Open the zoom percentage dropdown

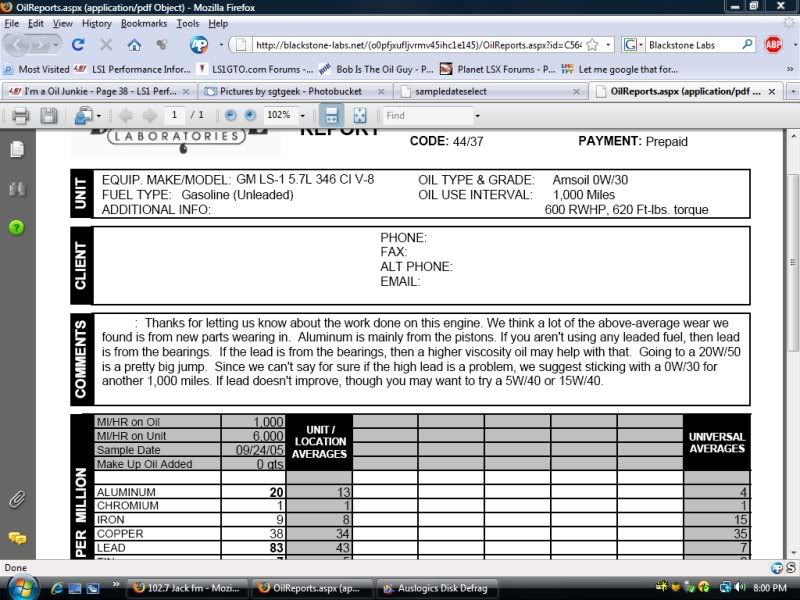(302, 116)
